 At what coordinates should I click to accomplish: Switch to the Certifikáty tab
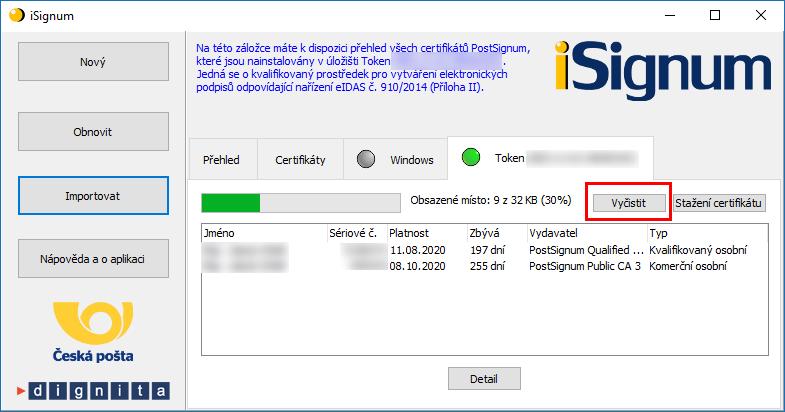300,160
